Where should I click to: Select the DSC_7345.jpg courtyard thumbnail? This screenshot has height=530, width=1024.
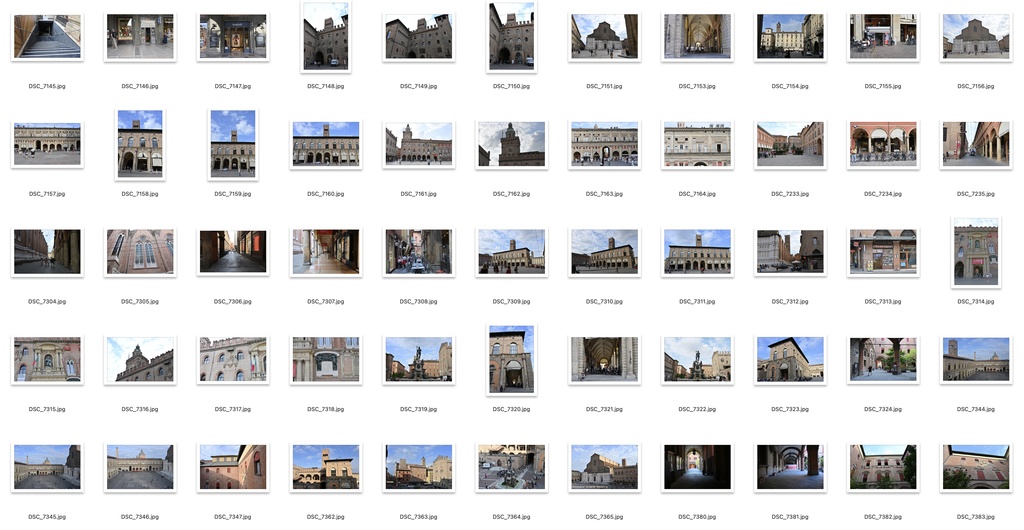point(47,467)
